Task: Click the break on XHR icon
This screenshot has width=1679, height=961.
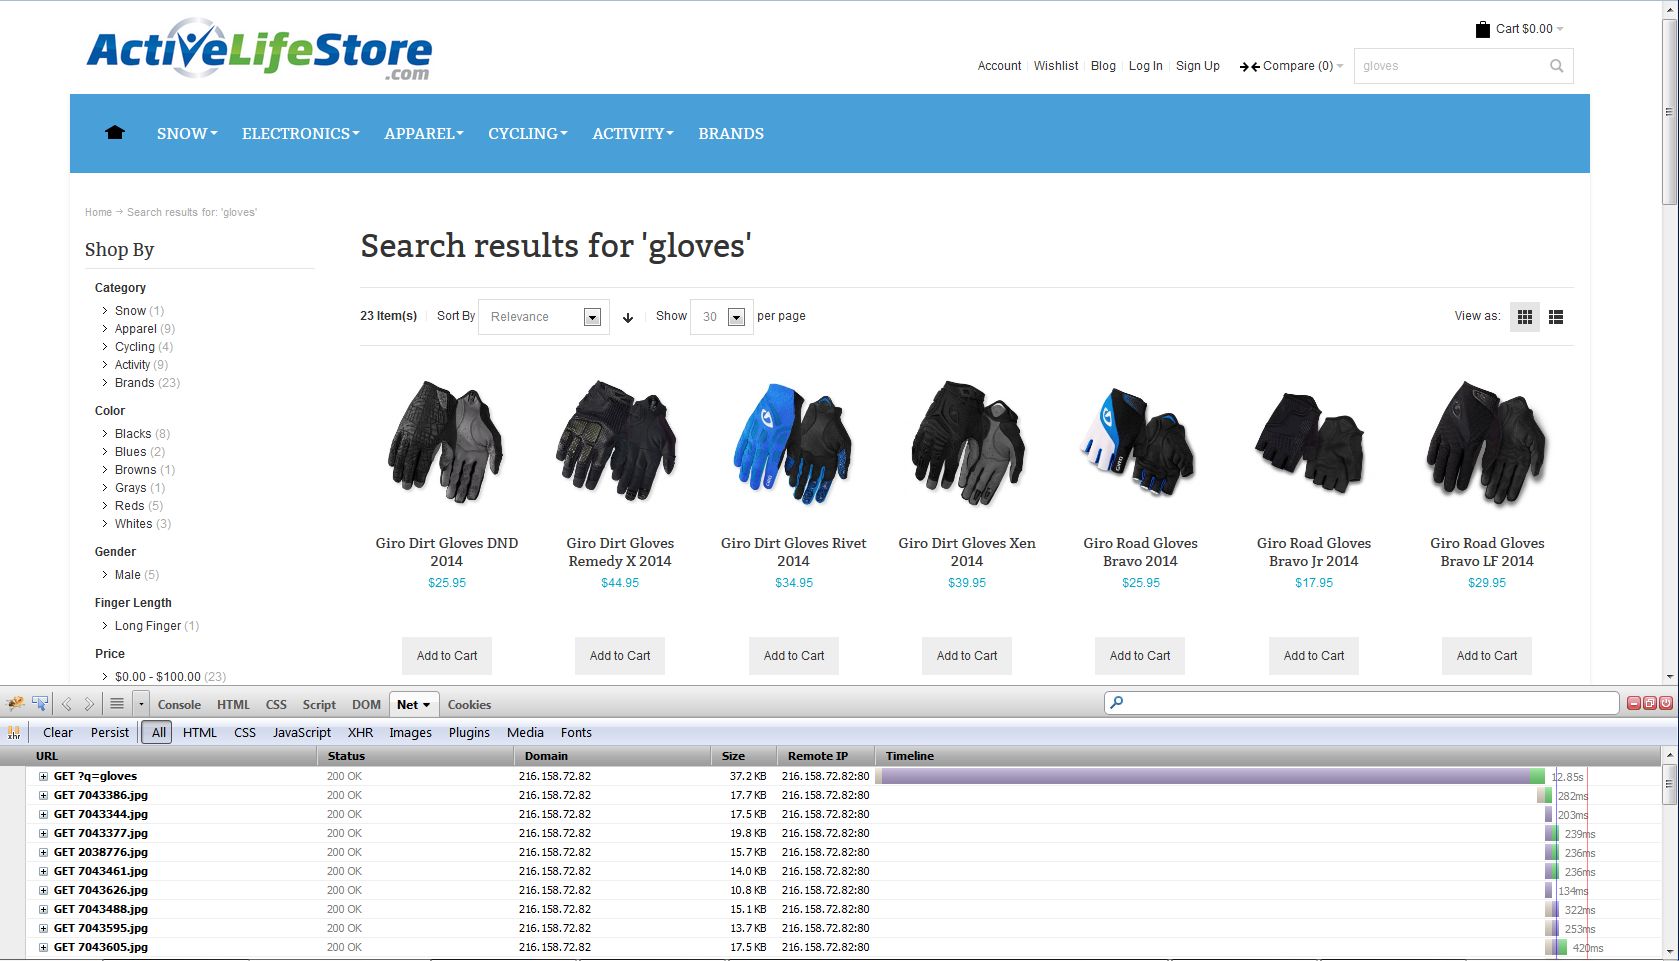Action: coord(14,732)
